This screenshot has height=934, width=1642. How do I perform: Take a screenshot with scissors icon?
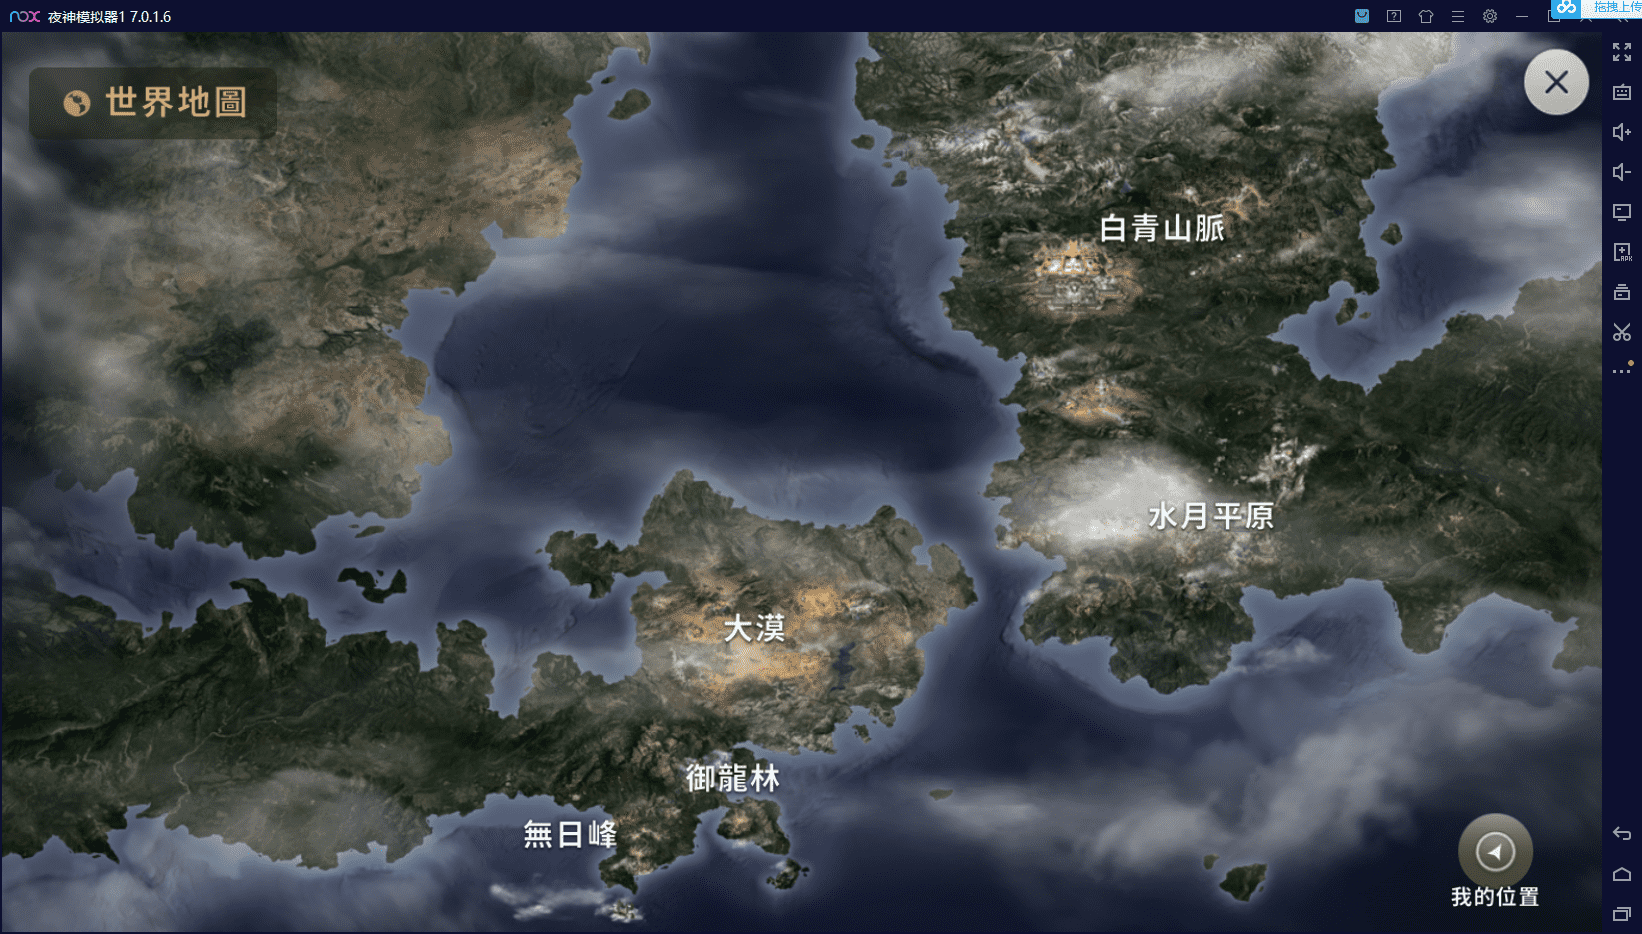(1622, 332)
